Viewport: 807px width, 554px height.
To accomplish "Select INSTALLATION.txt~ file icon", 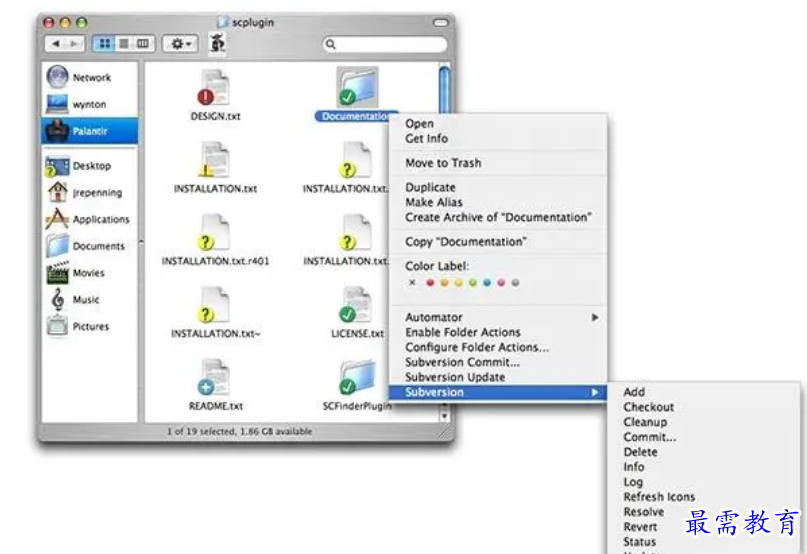I will [214, 305].
